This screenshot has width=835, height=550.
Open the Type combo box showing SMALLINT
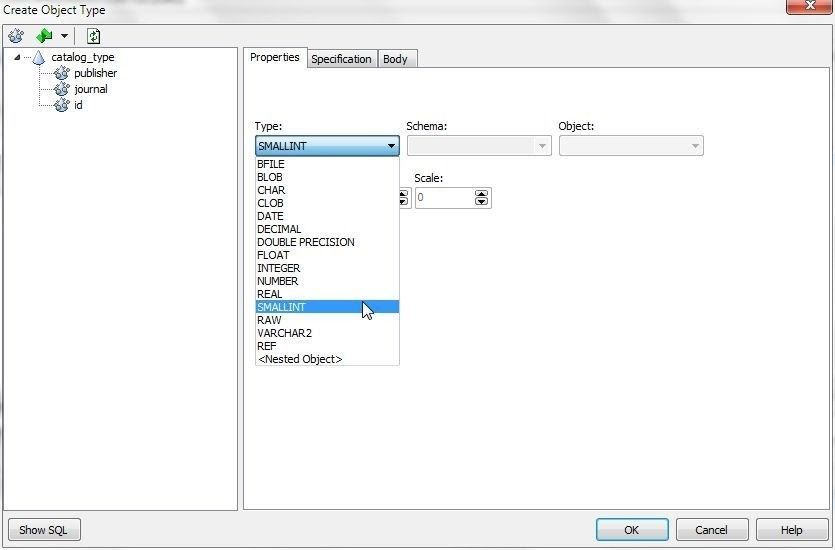[x=327, y=145]
